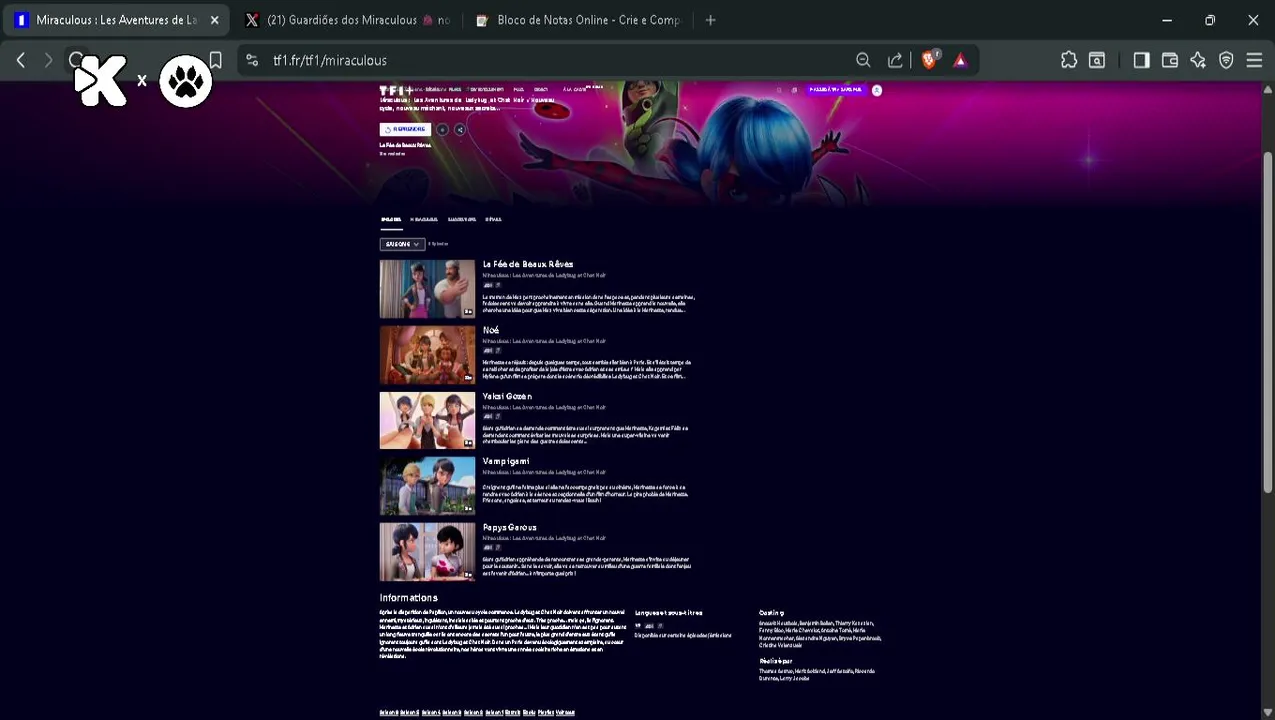
Task: Click the Vampigami episode title
Action: tap(506, 462)
